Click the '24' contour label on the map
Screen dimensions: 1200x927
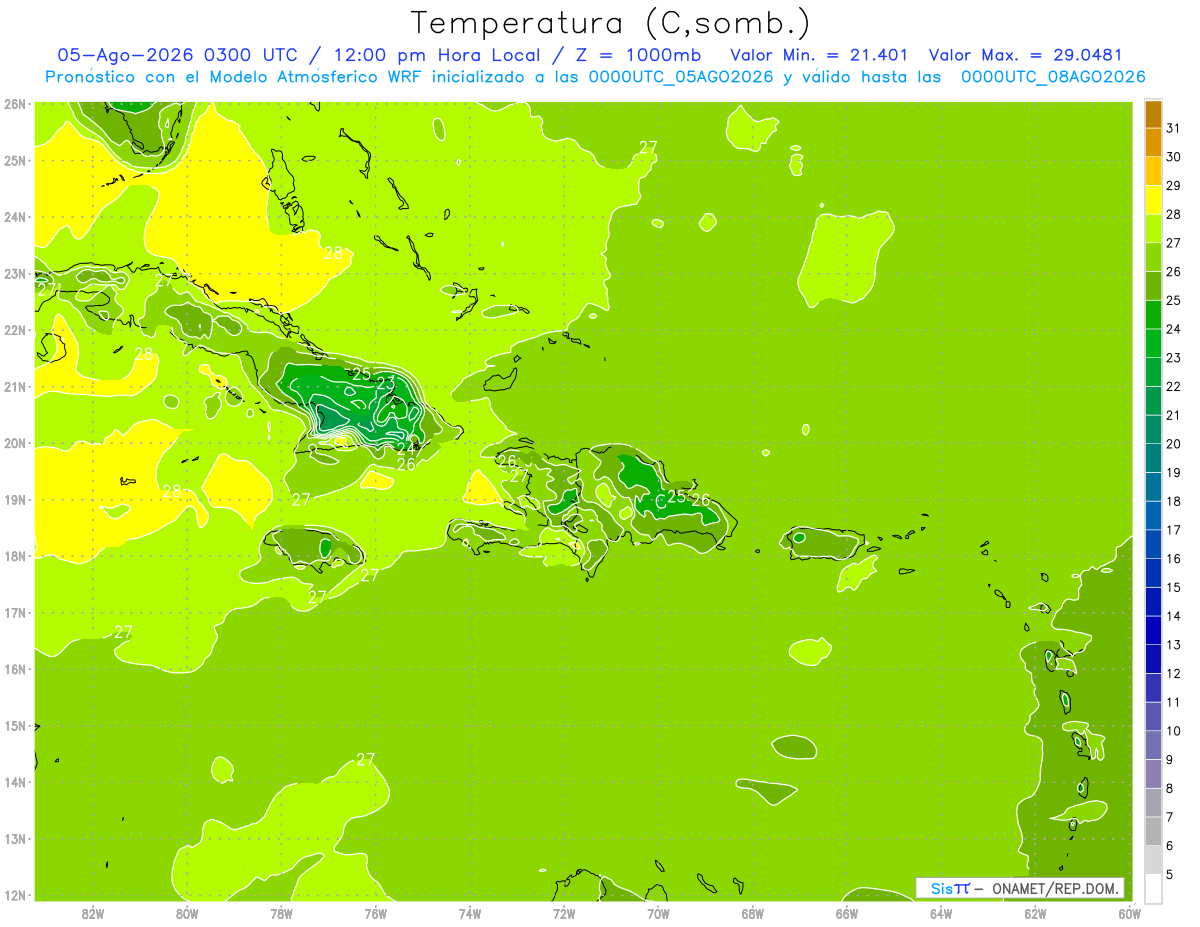tap(407, 448)
